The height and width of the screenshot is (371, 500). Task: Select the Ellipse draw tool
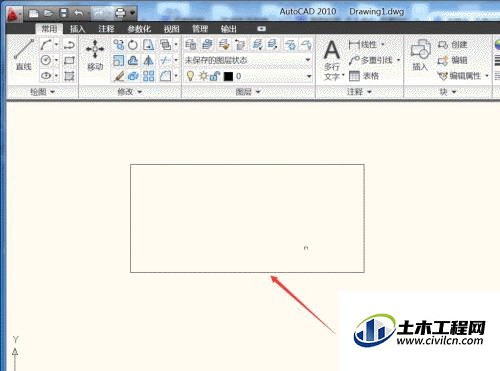tap(46, 76)
